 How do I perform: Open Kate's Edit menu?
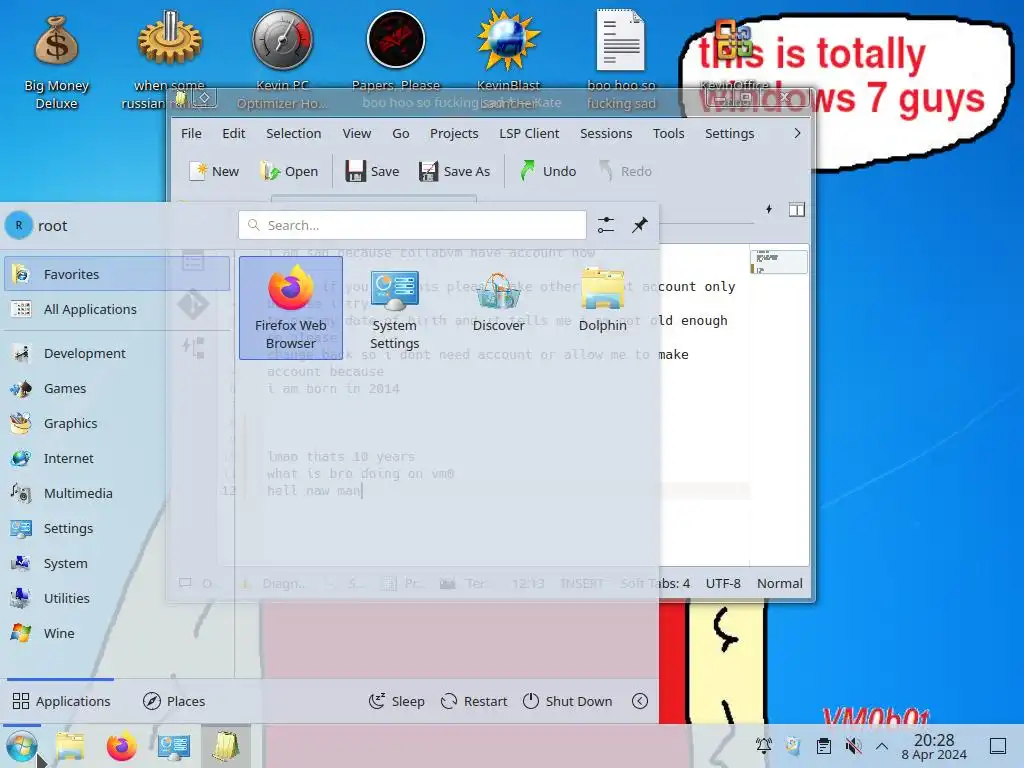[x=234, y=133]
